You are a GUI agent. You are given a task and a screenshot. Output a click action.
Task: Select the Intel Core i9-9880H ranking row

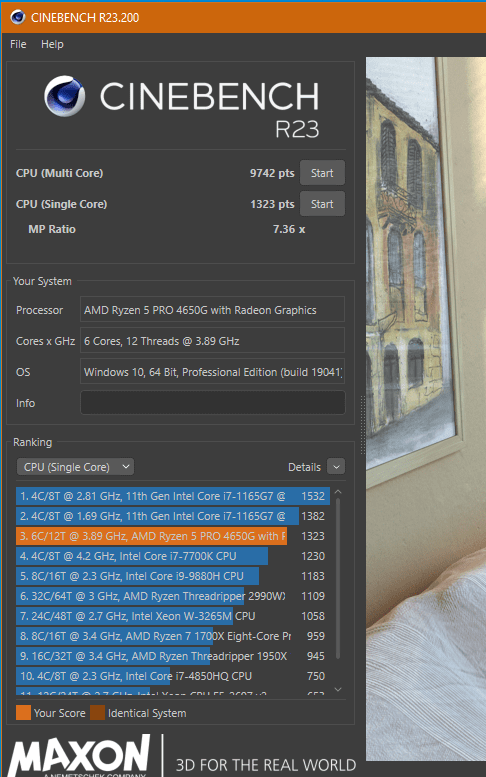pos(173,576)
